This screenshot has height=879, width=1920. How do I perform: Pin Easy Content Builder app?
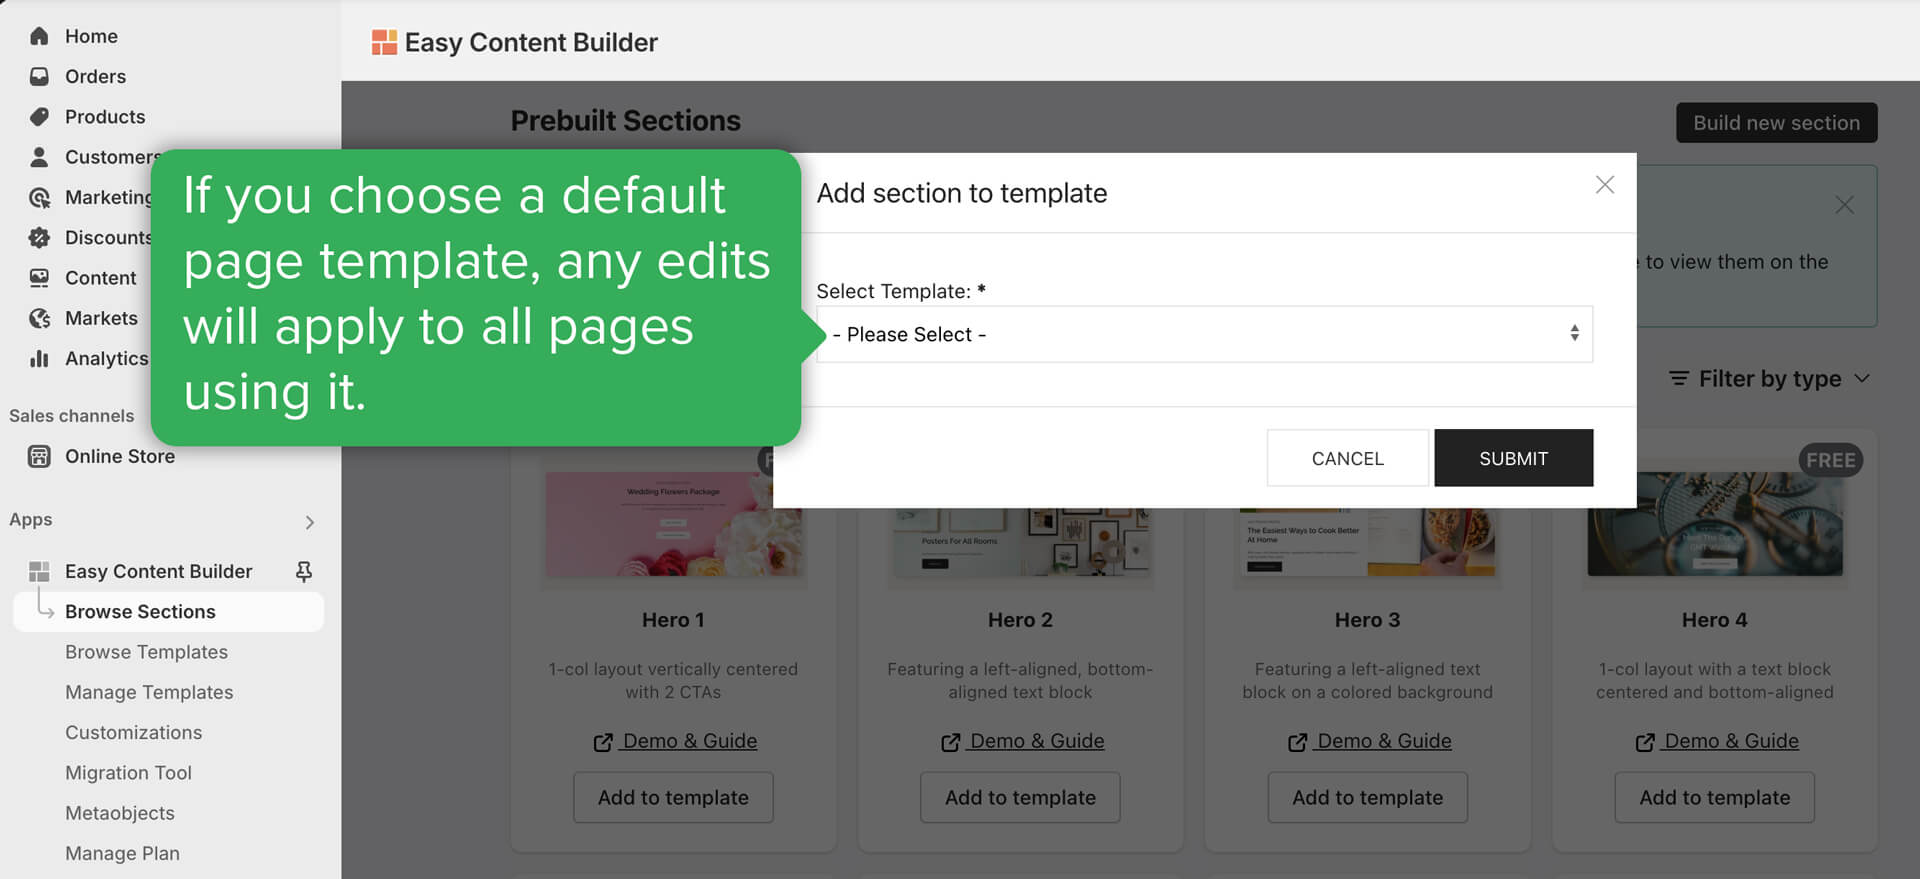tap(304, 571)
